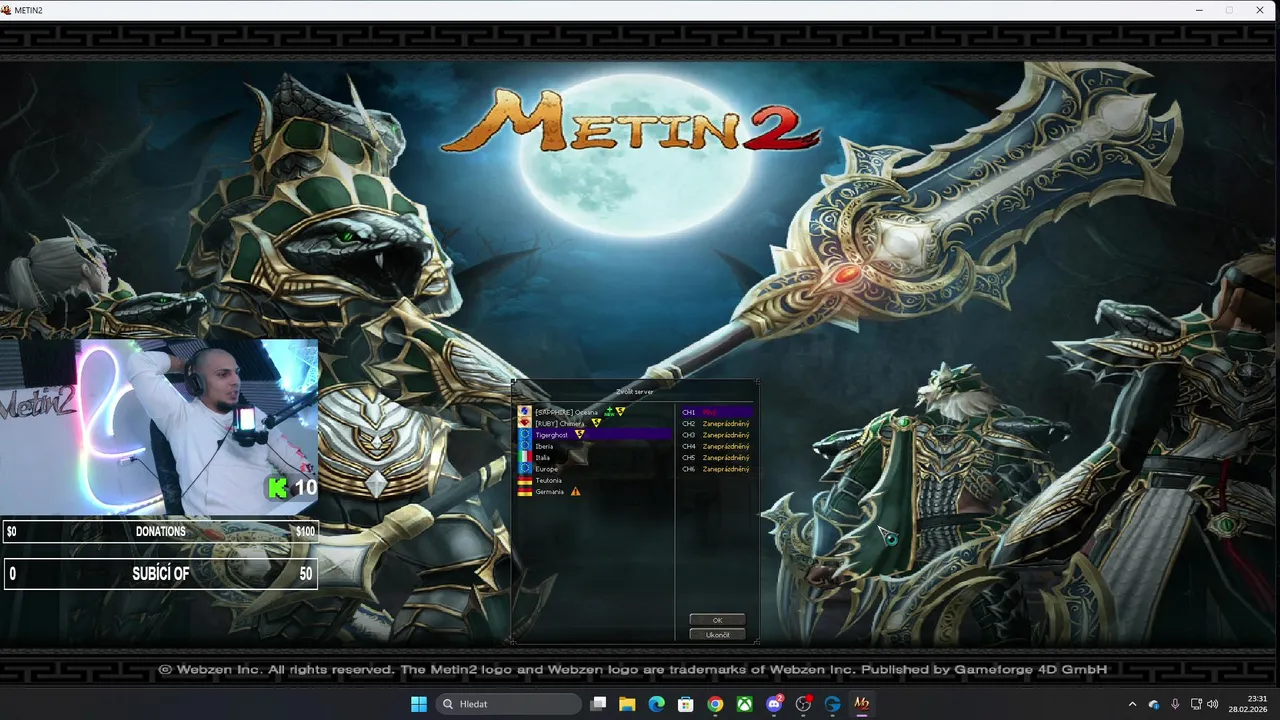Image resolution: width=1280 pixels, height=720 pixels.
Task: Select channel CH5
Action: (715, 457)
